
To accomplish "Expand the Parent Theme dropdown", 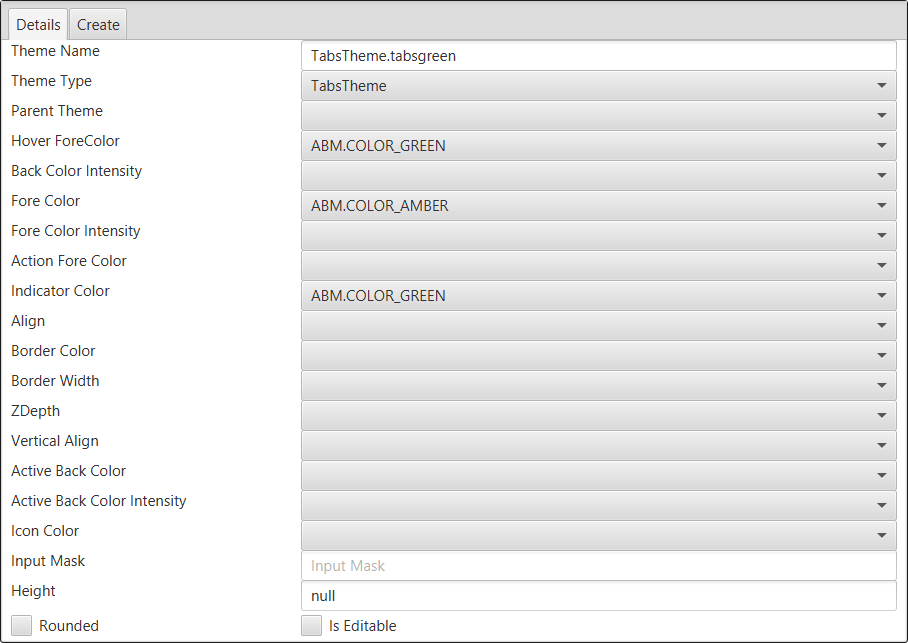I will pos(598,116).
